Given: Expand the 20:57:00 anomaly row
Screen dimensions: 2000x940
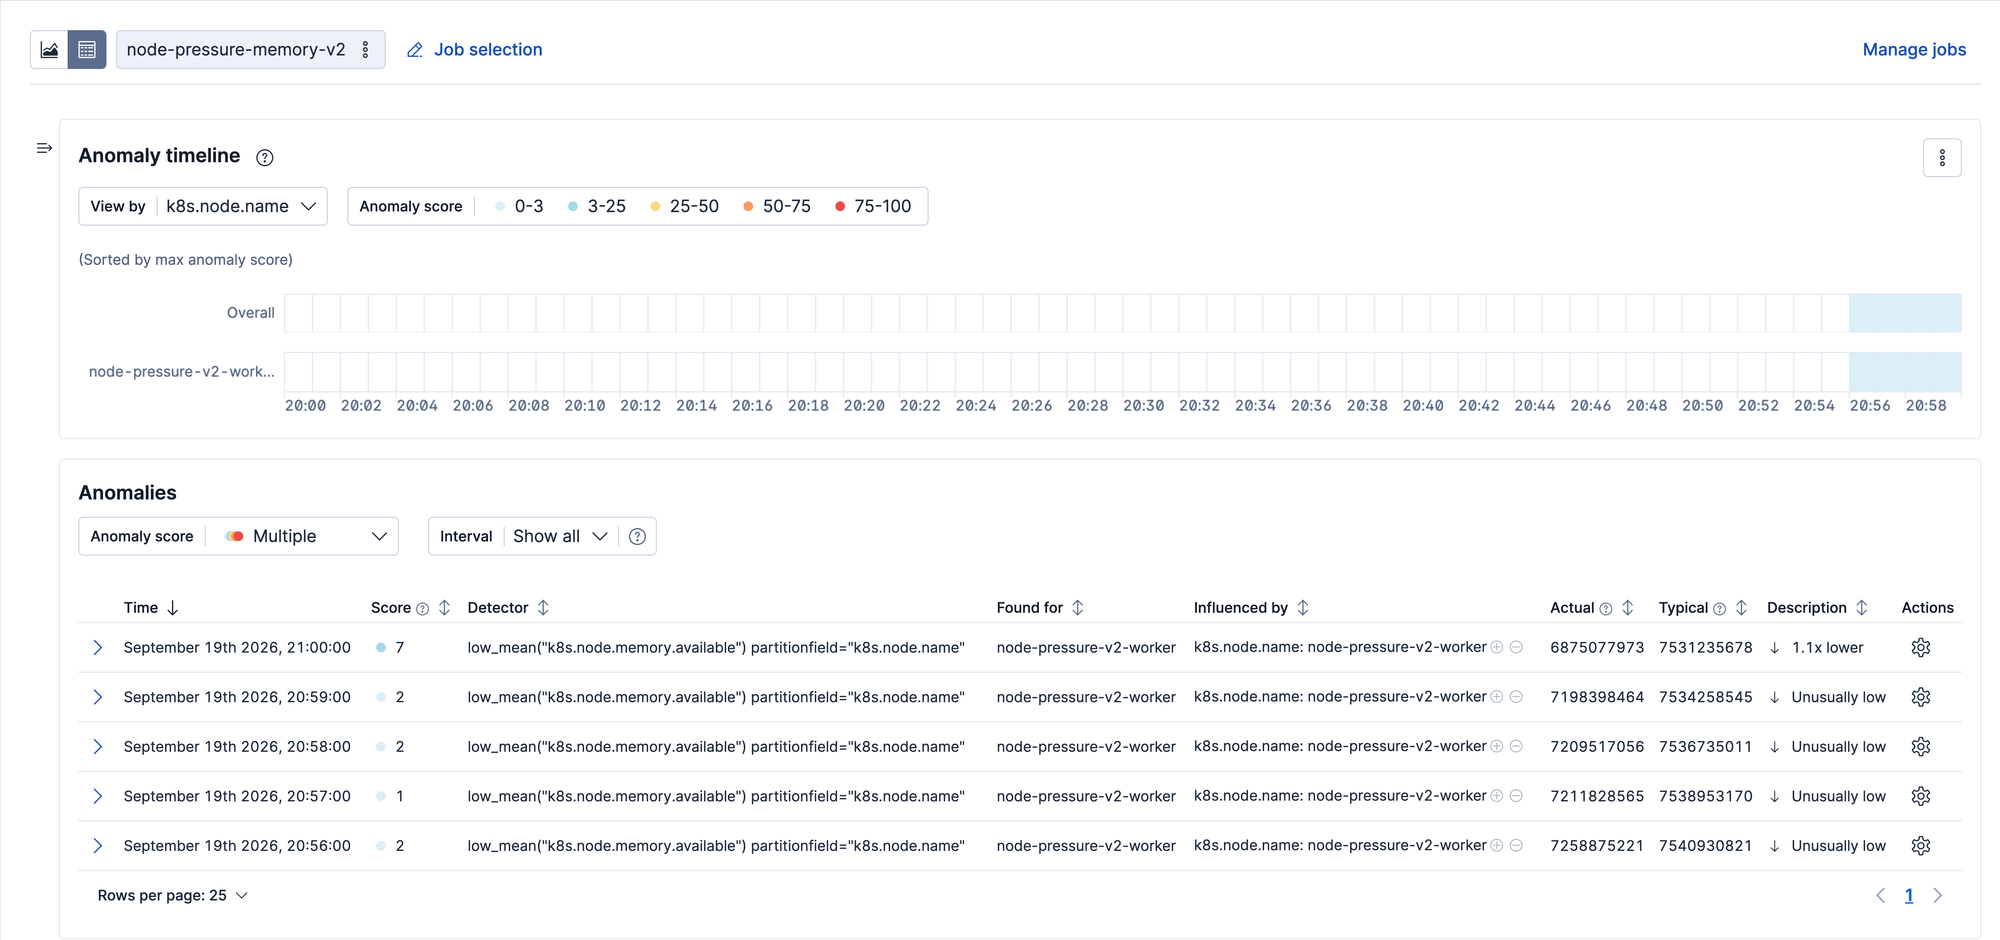Looking at the screenshot, I should click(97, 796).
